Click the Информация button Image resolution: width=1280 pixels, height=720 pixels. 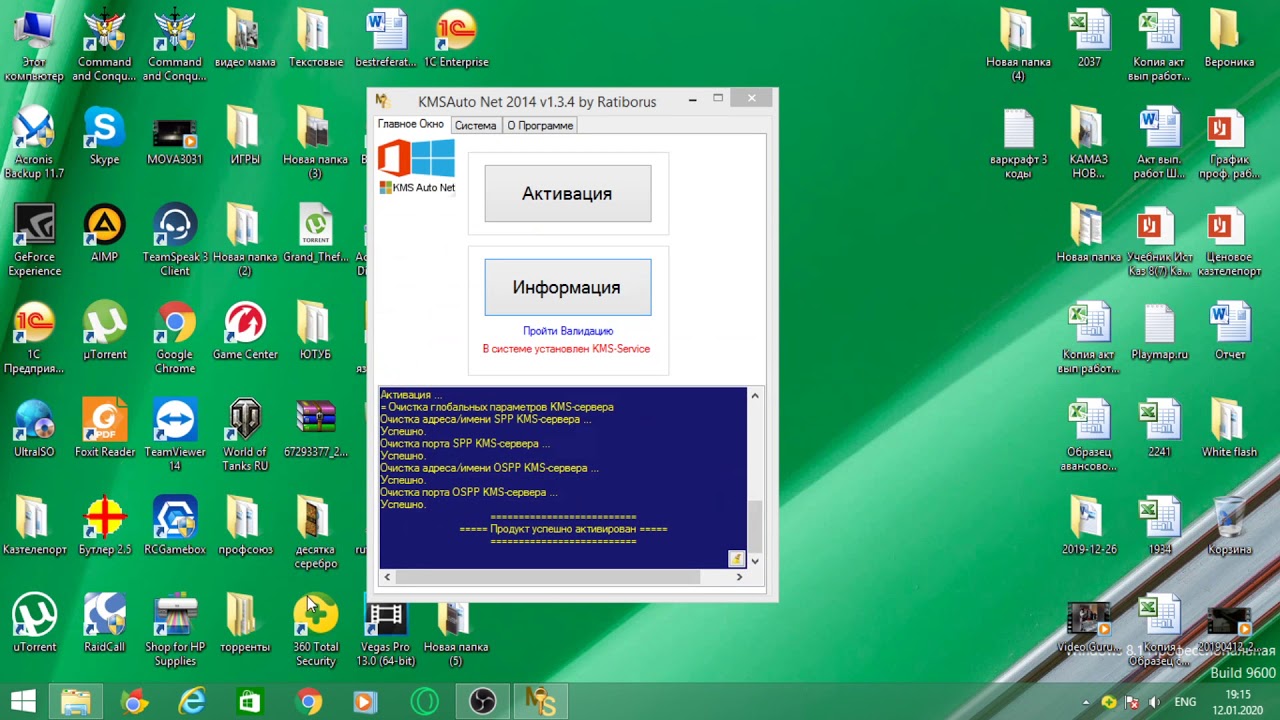pyautogui.click(x=567, y=288)
